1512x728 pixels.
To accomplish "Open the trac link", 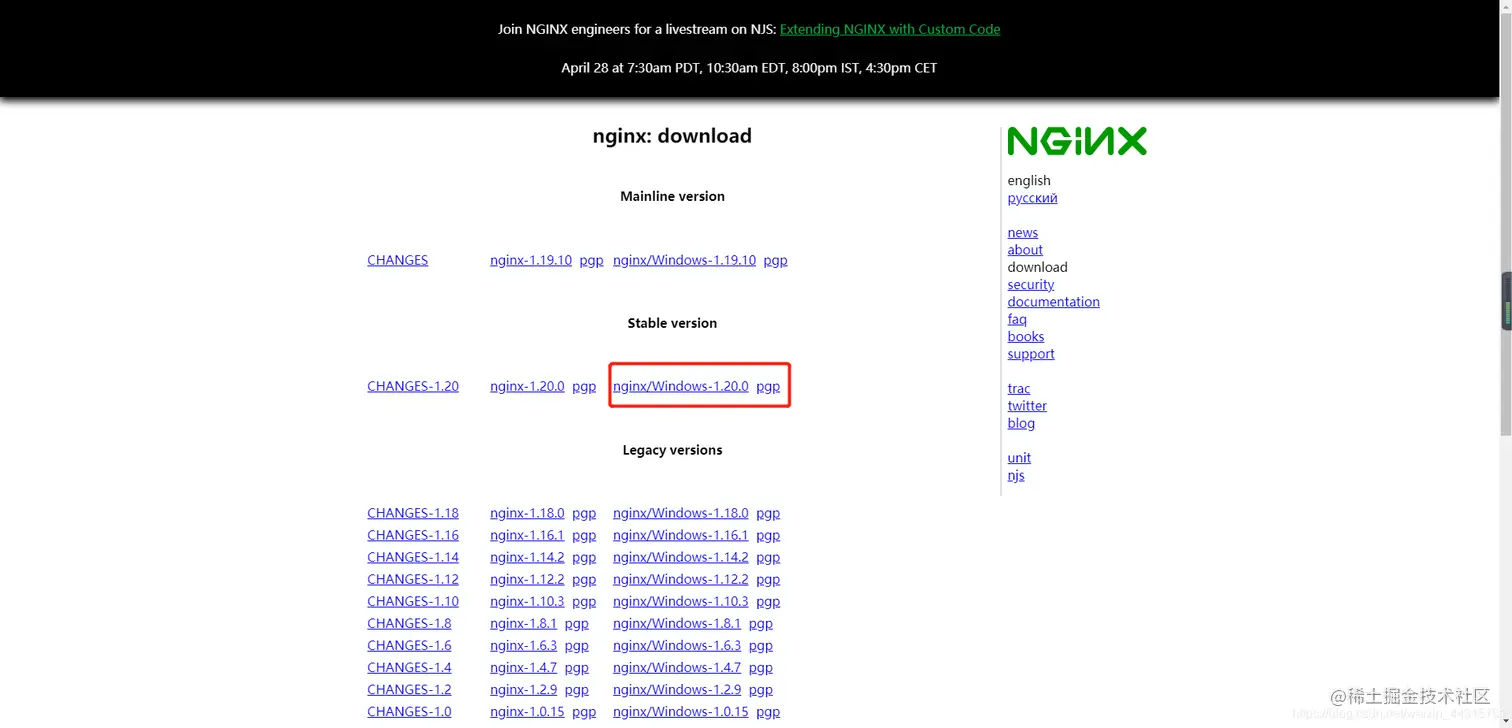I will (x=1019, y=389).
